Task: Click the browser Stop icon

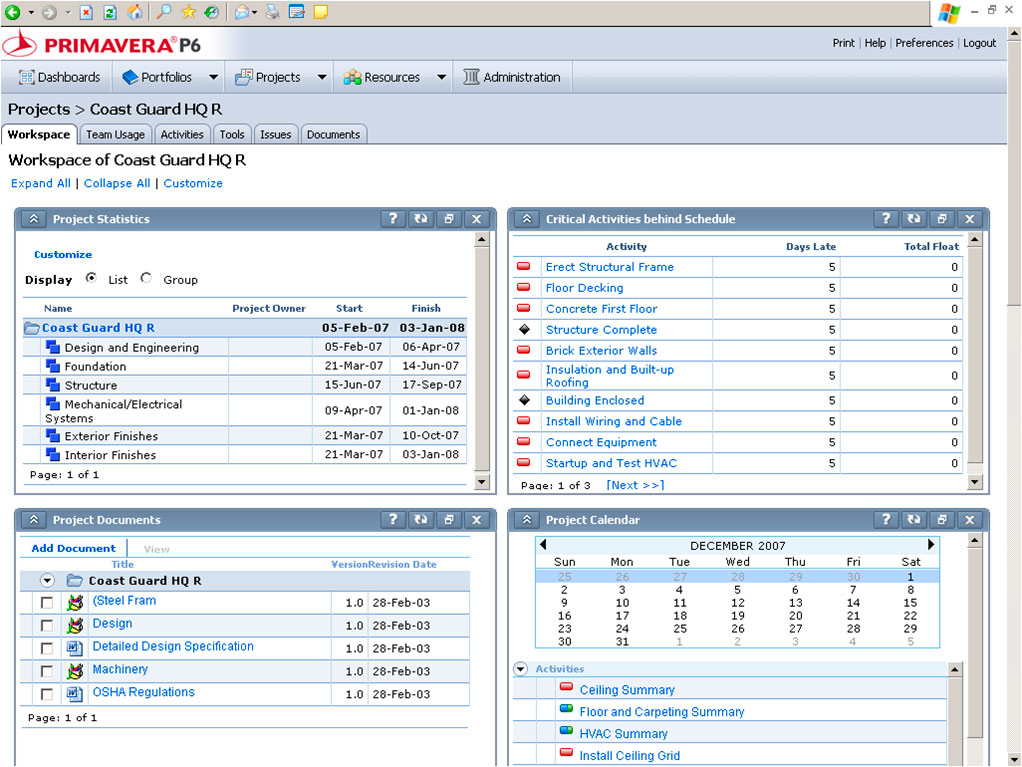Action: [86, 12]
